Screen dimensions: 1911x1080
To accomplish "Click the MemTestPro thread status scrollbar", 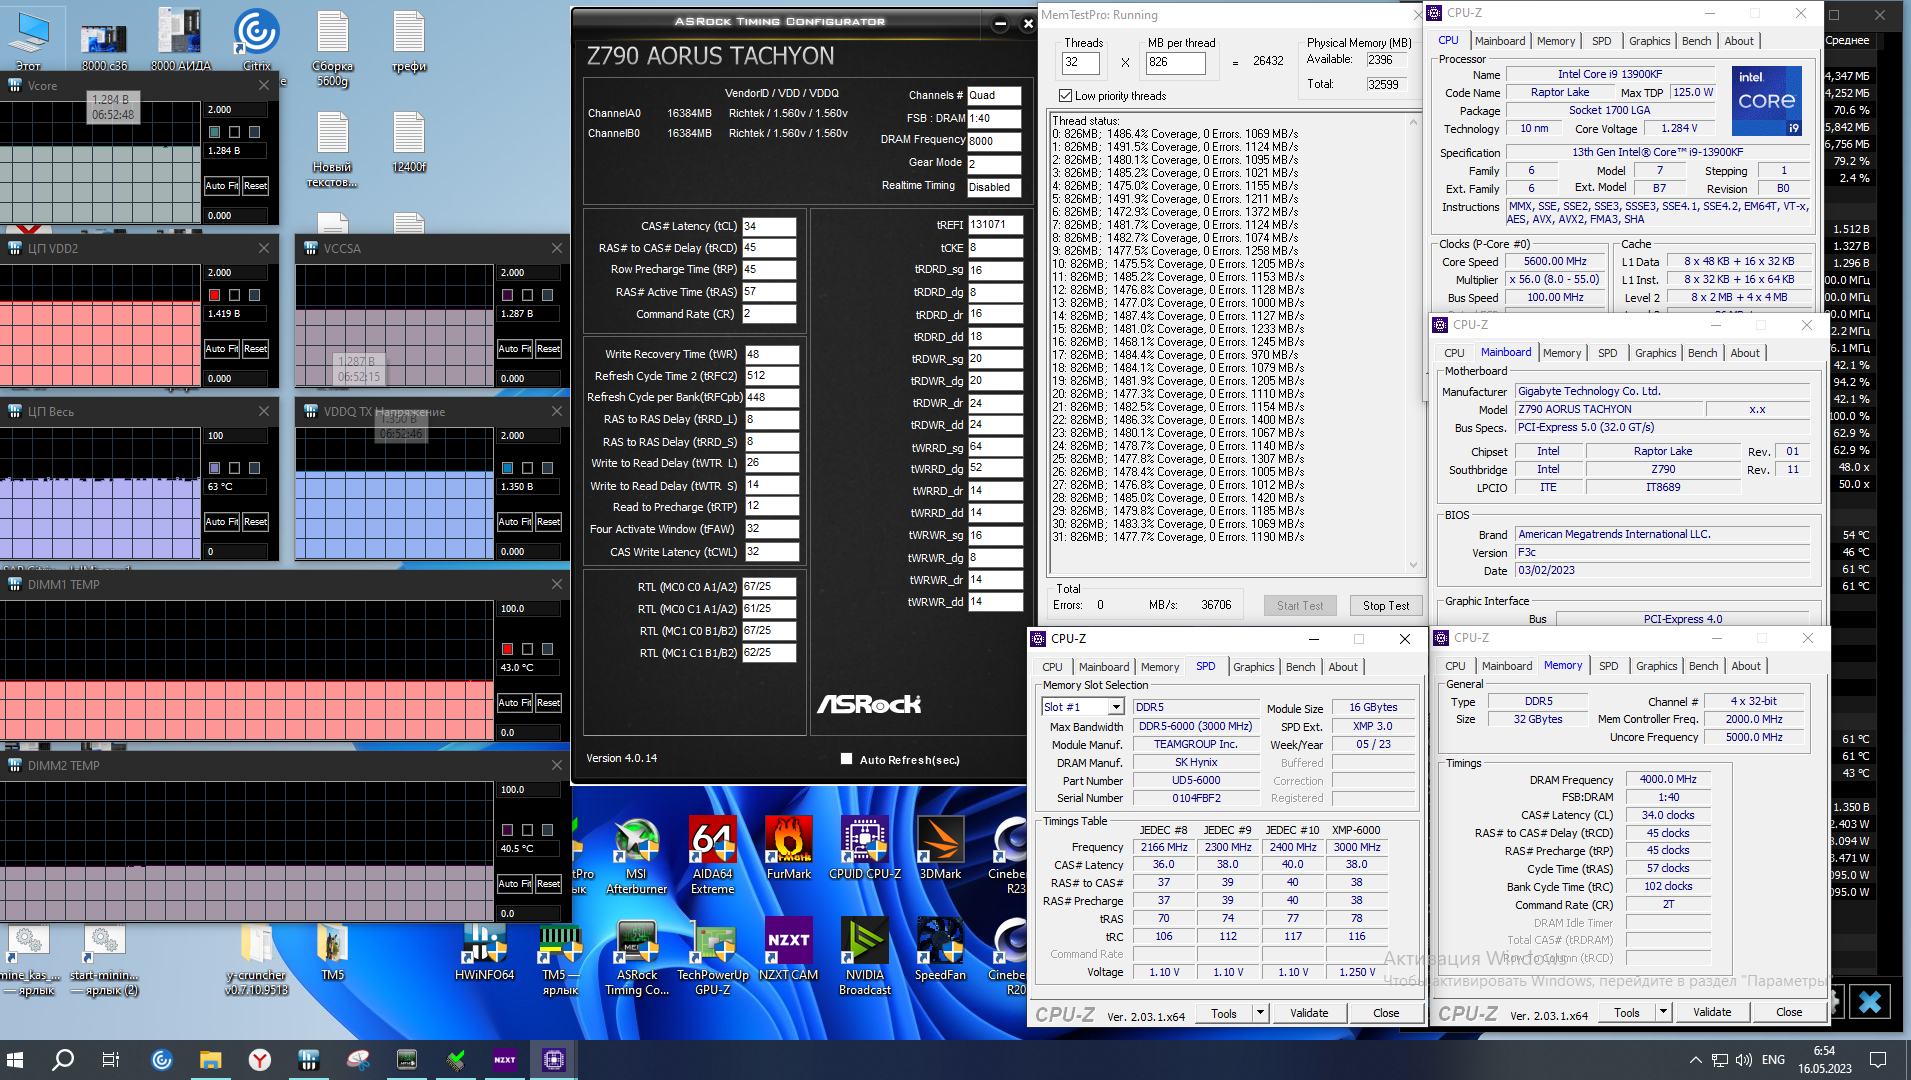I will coord(1413,343).
